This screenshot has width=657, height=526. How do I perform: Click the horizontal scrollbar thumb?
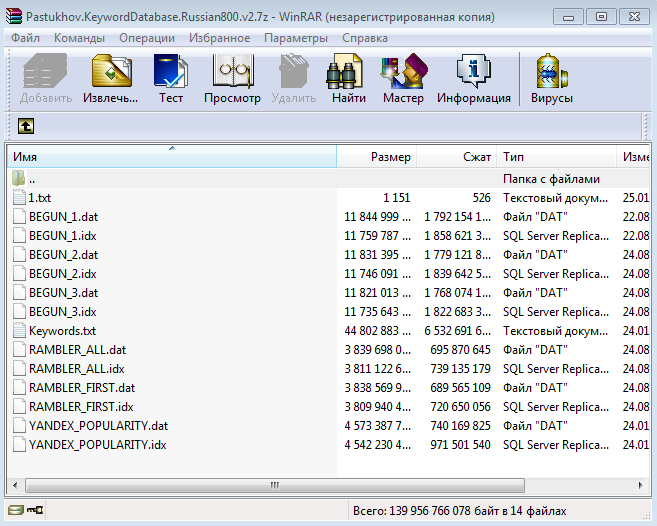pos(275,485)
